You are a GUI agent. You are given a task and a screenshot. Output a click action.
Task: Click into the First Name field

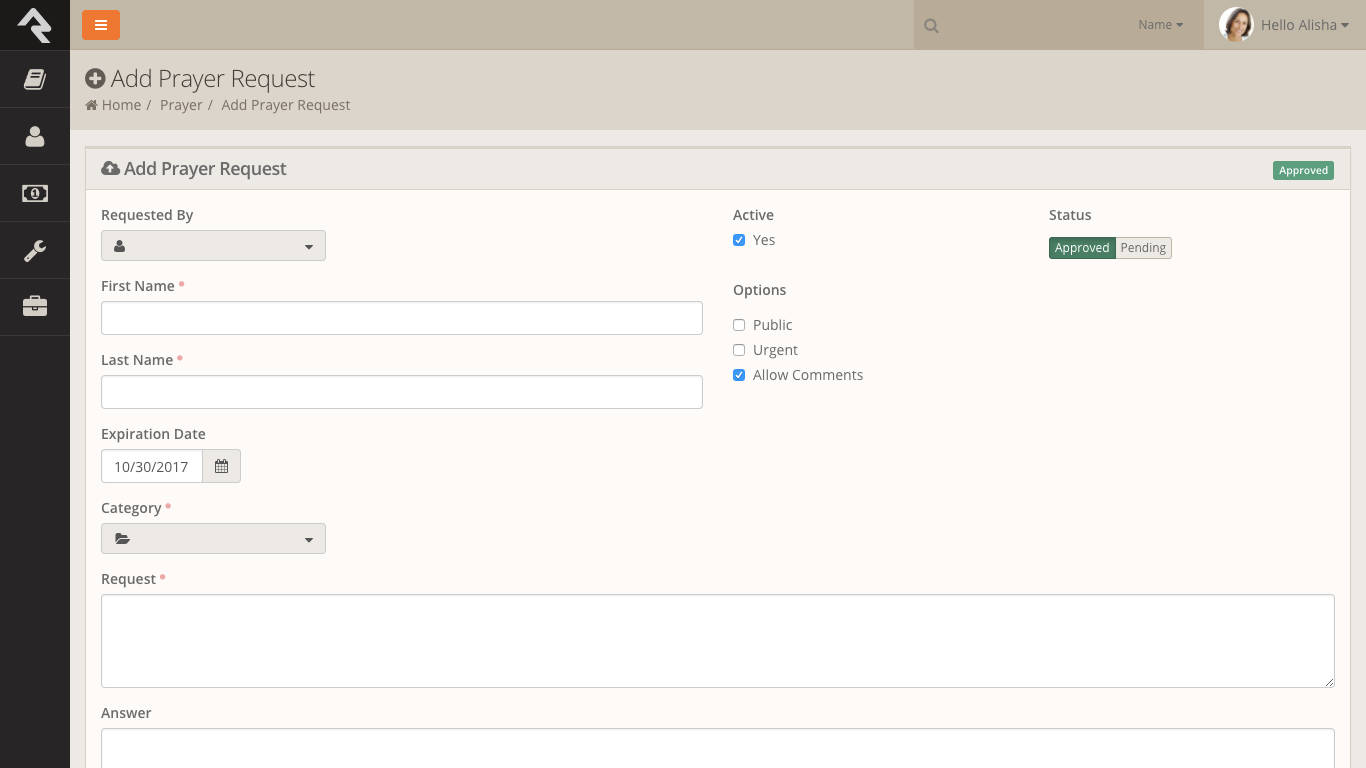click(401, 318)
